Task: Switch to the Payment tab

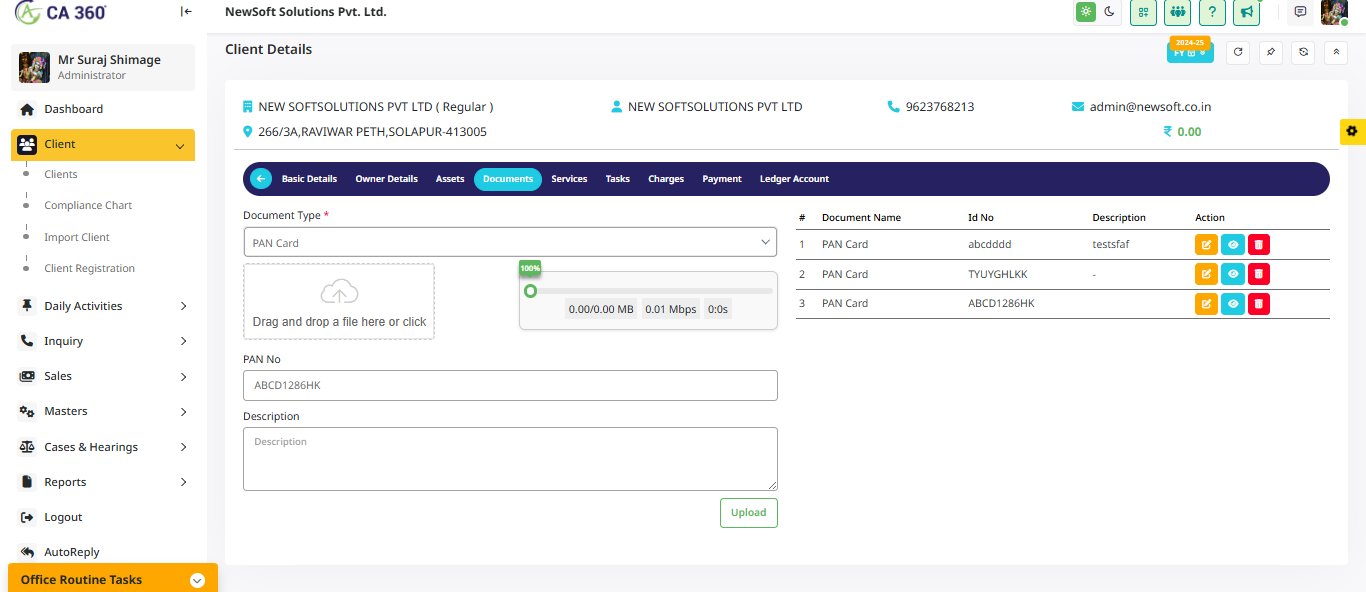Action: point(722,179)
